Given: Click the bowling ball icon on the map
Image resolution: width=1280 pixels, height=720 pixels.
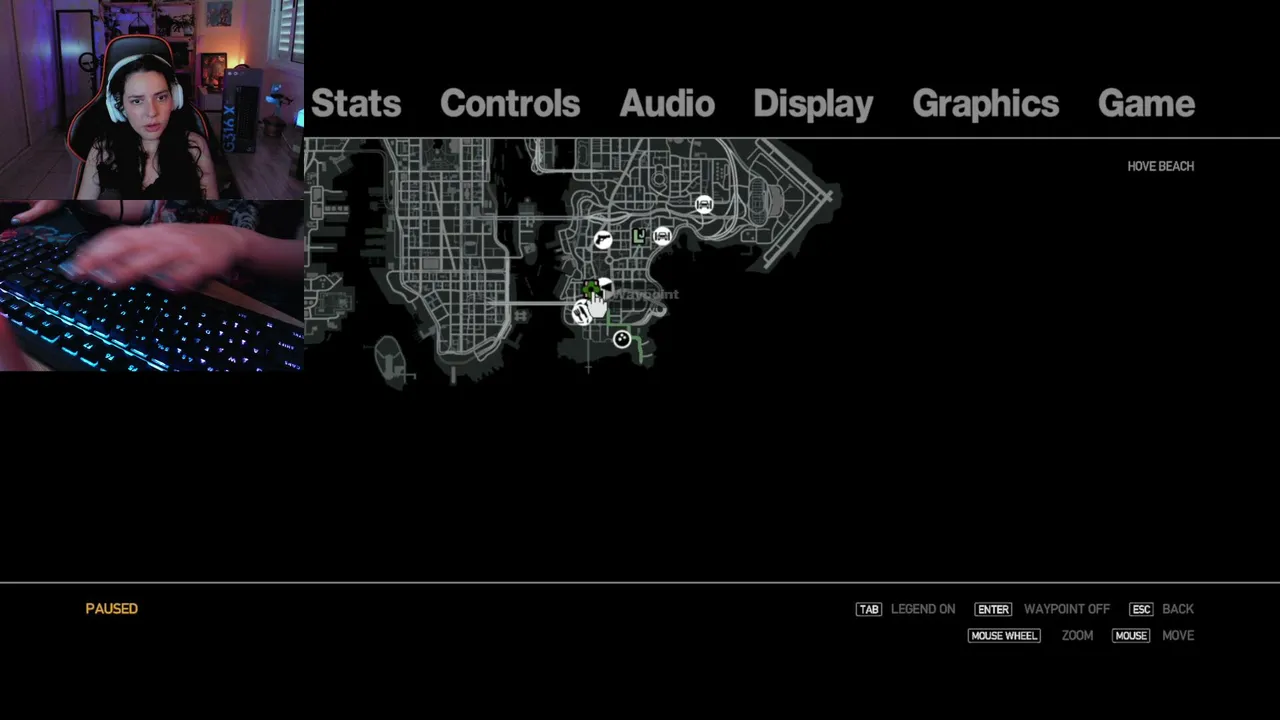Looking at the screenshot, I should coord(622,339).
